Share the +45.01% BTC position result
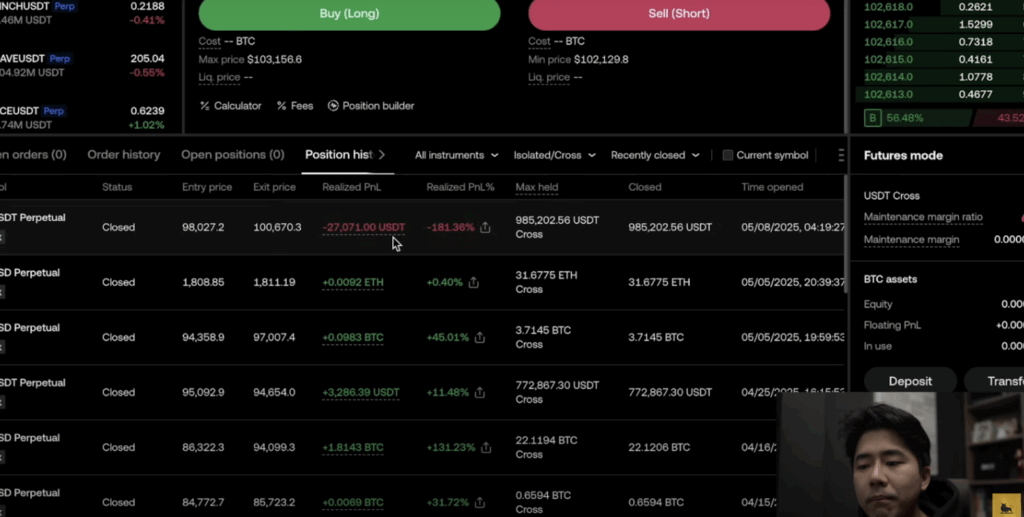The height and width of the screenshot is (517, 1024). click(x=480, y=338)
